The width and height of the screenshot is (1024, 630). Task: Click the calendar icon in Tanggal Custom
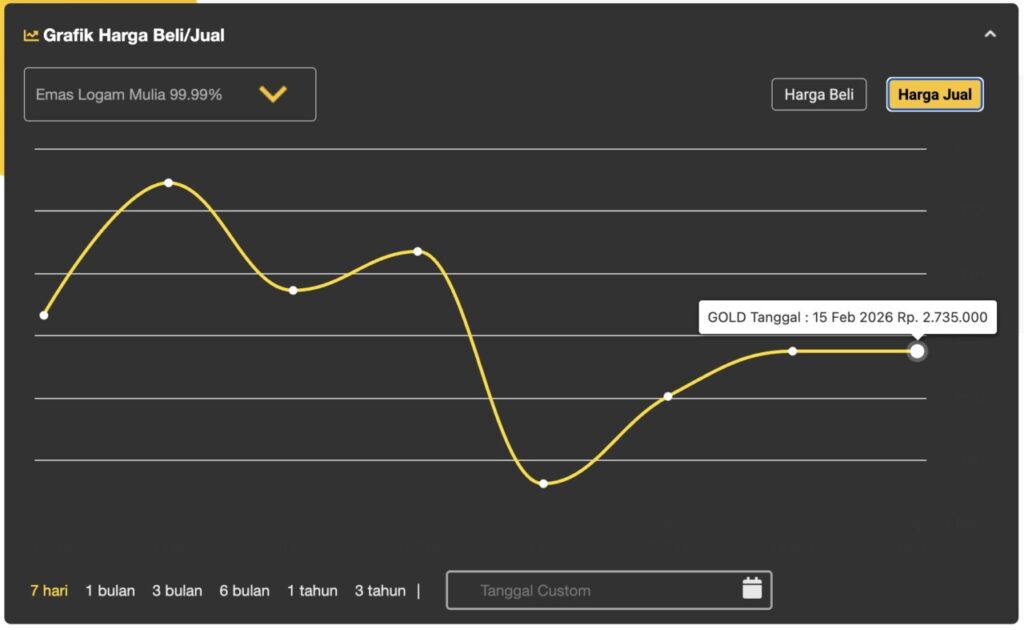pyautogui.click(x=752, y=589)
